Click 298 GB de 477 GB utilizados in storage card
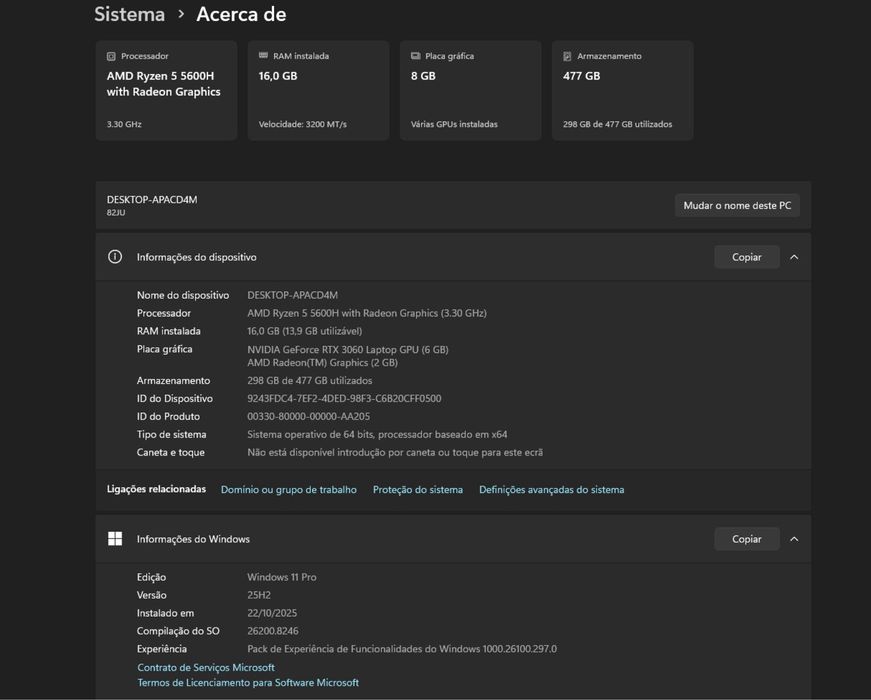This screenshot has width=871, height=700. pos(618,124)
